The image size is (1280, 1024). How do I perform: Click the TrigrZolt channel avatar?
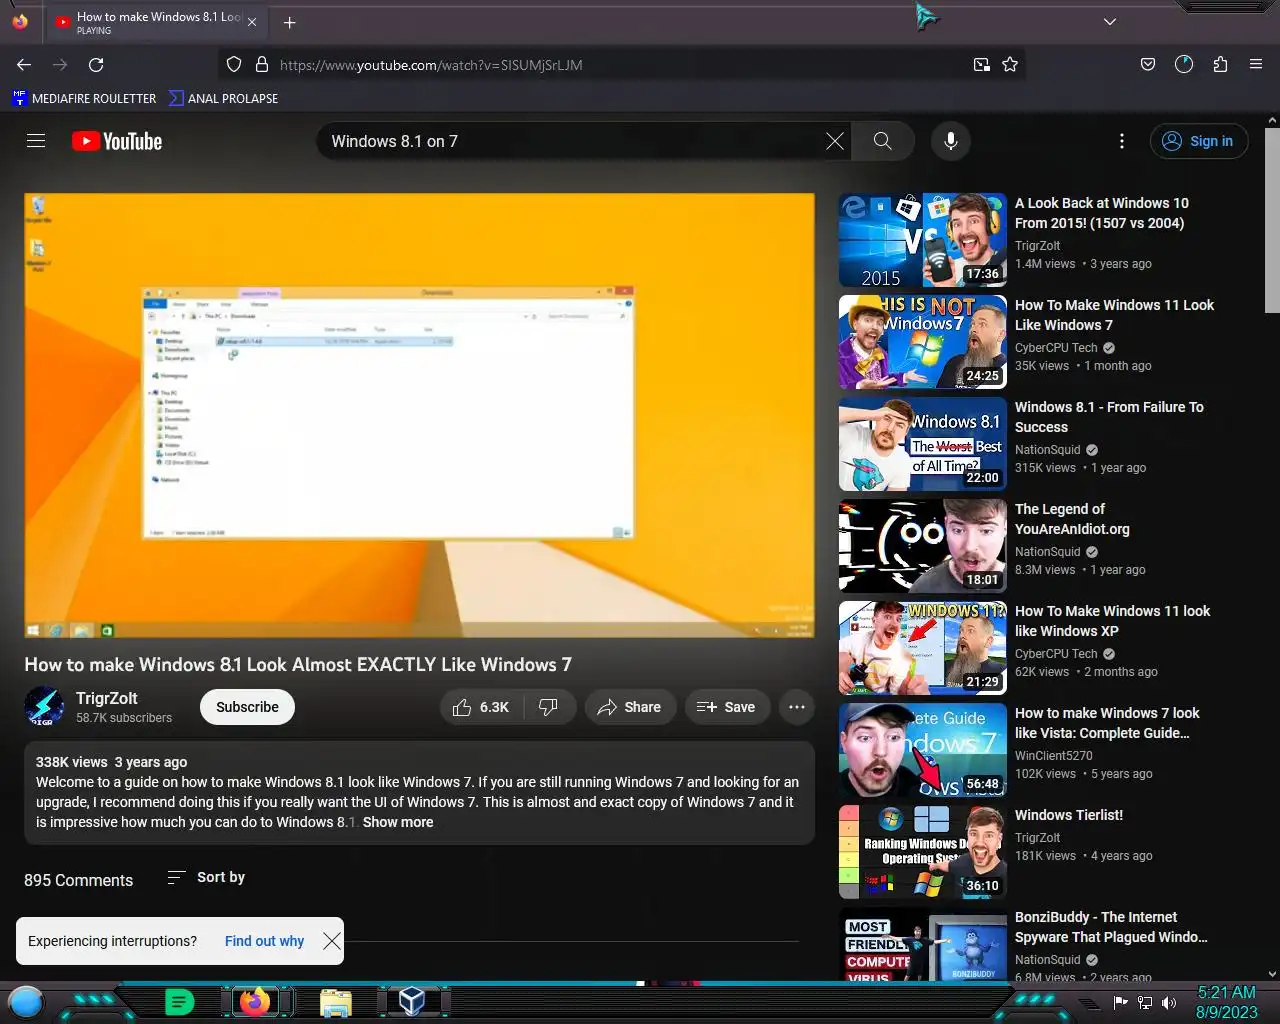tap(44, 707)
